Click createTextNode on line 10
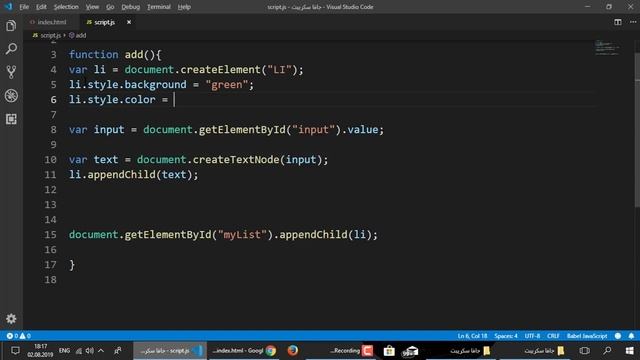The height and width of the screenshot is (360, 640). [x=236, y=159]
